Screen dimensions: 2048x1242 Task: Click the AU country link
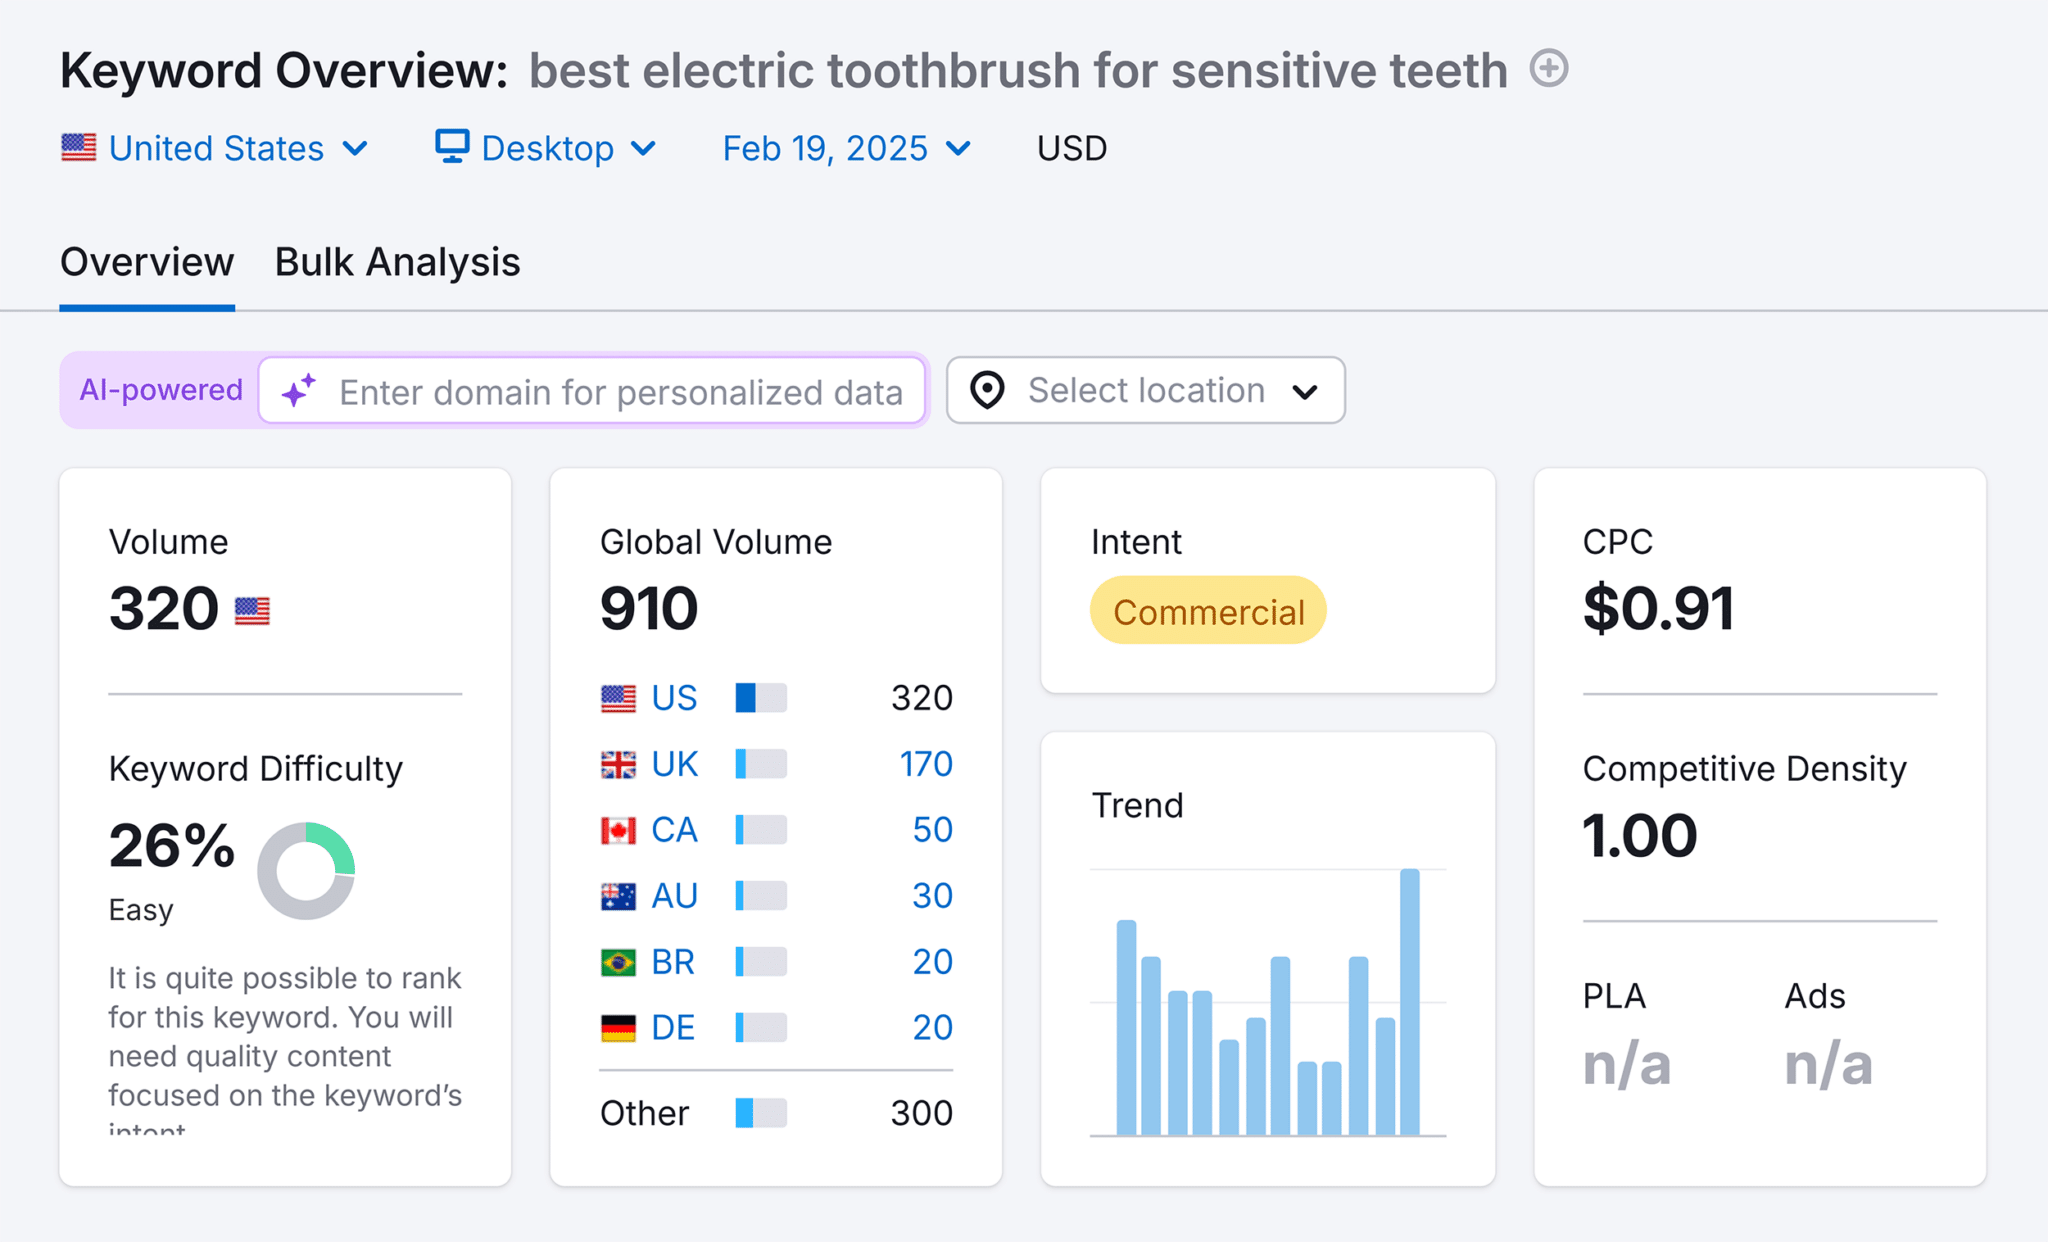point(674,896)
